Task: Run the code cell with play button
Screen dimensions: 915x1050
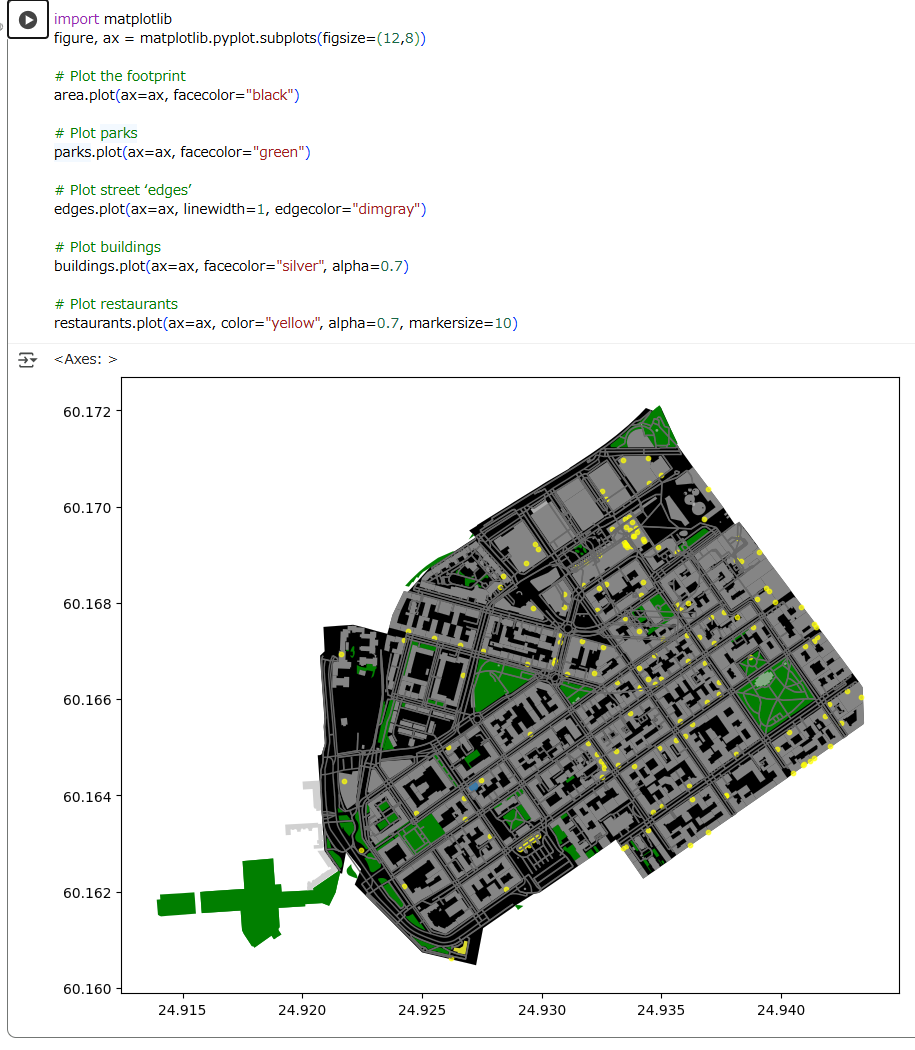Action: [x=27, y=20]
